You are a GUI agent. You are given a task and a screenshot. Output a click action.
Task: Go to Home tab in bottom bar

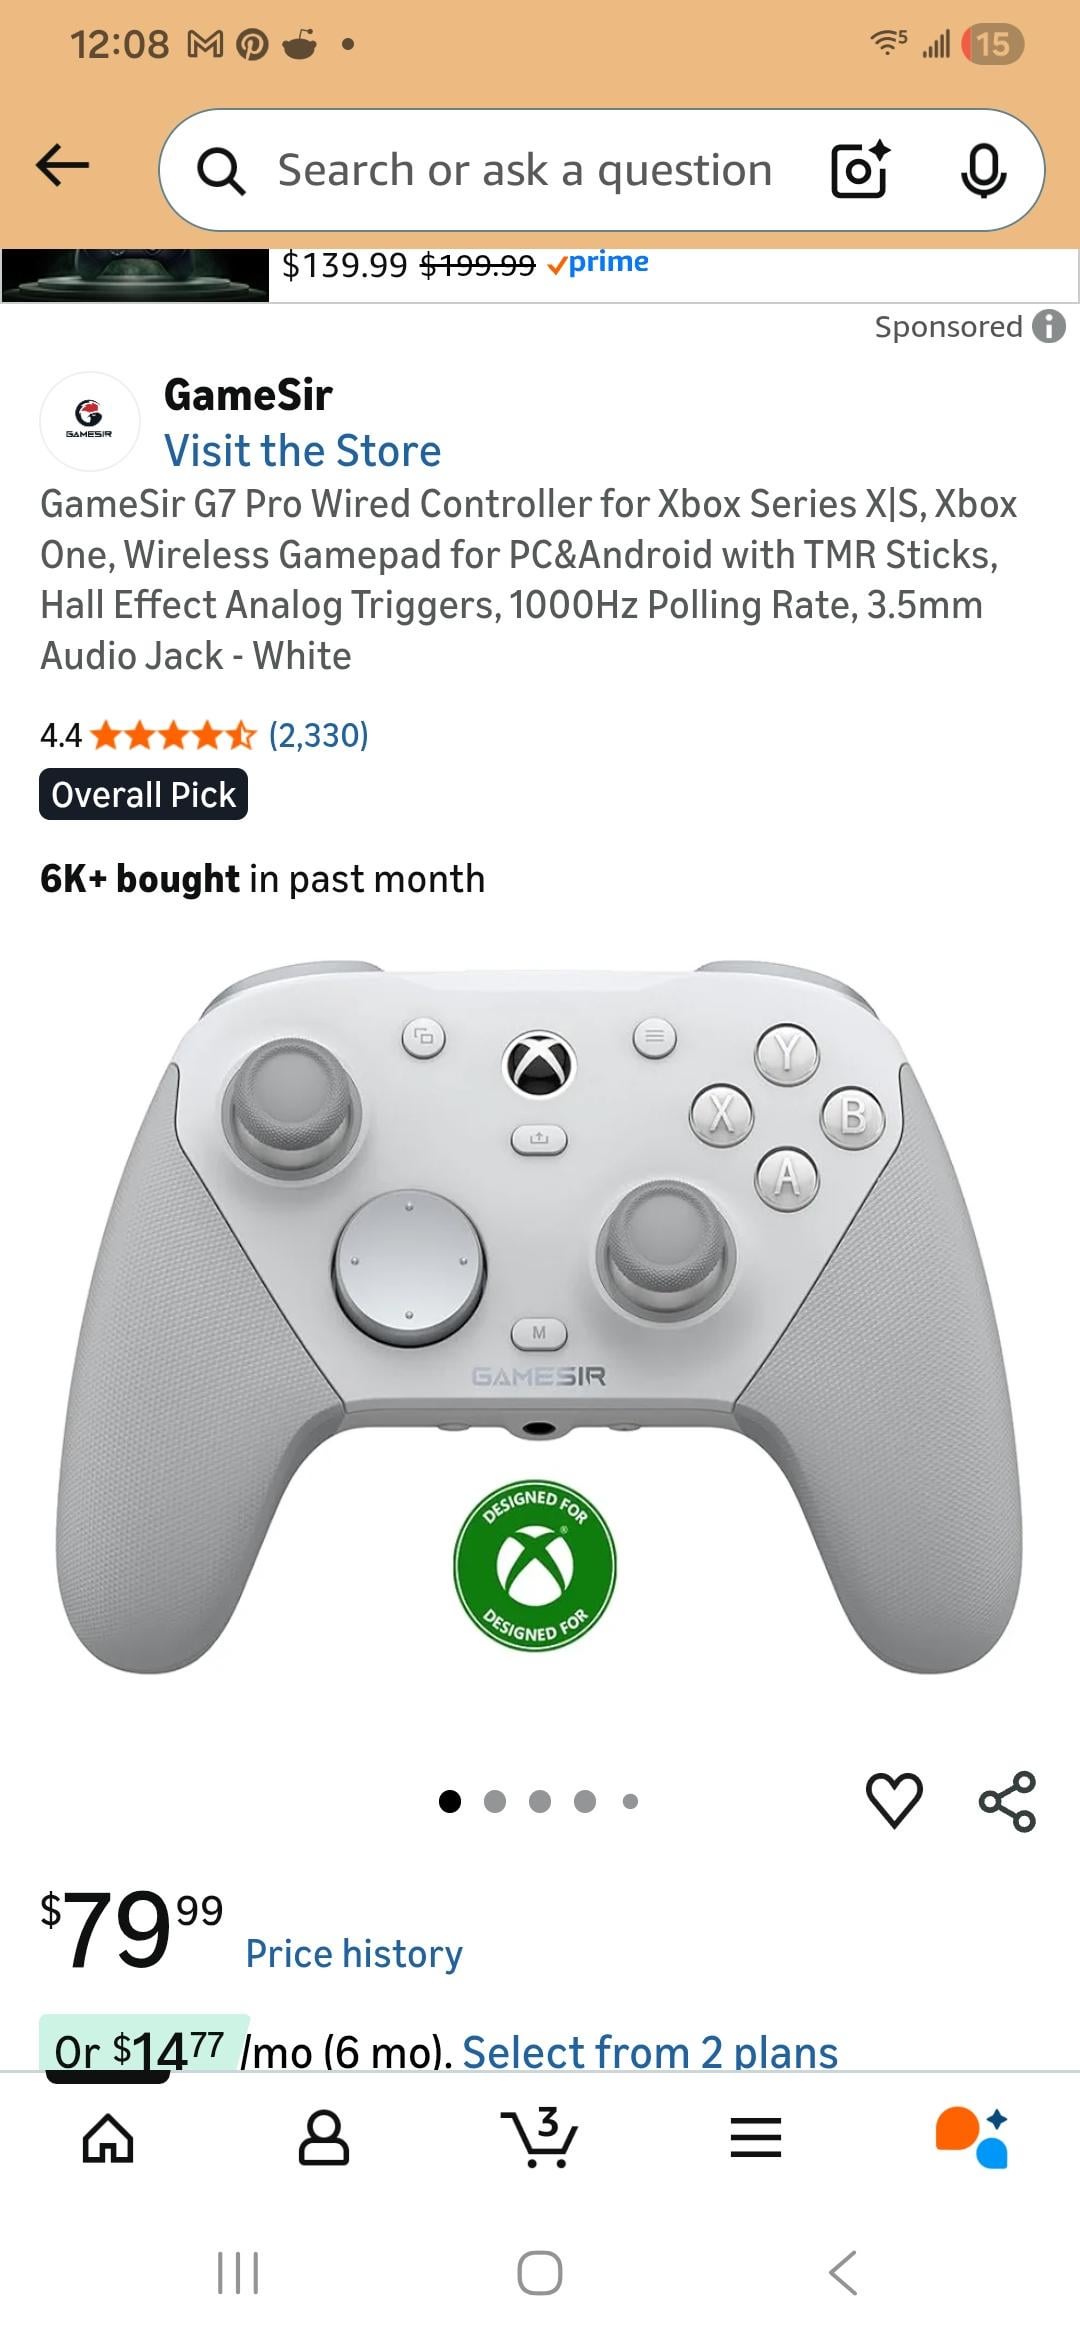pyautogui.click(x=108, y=2139)
